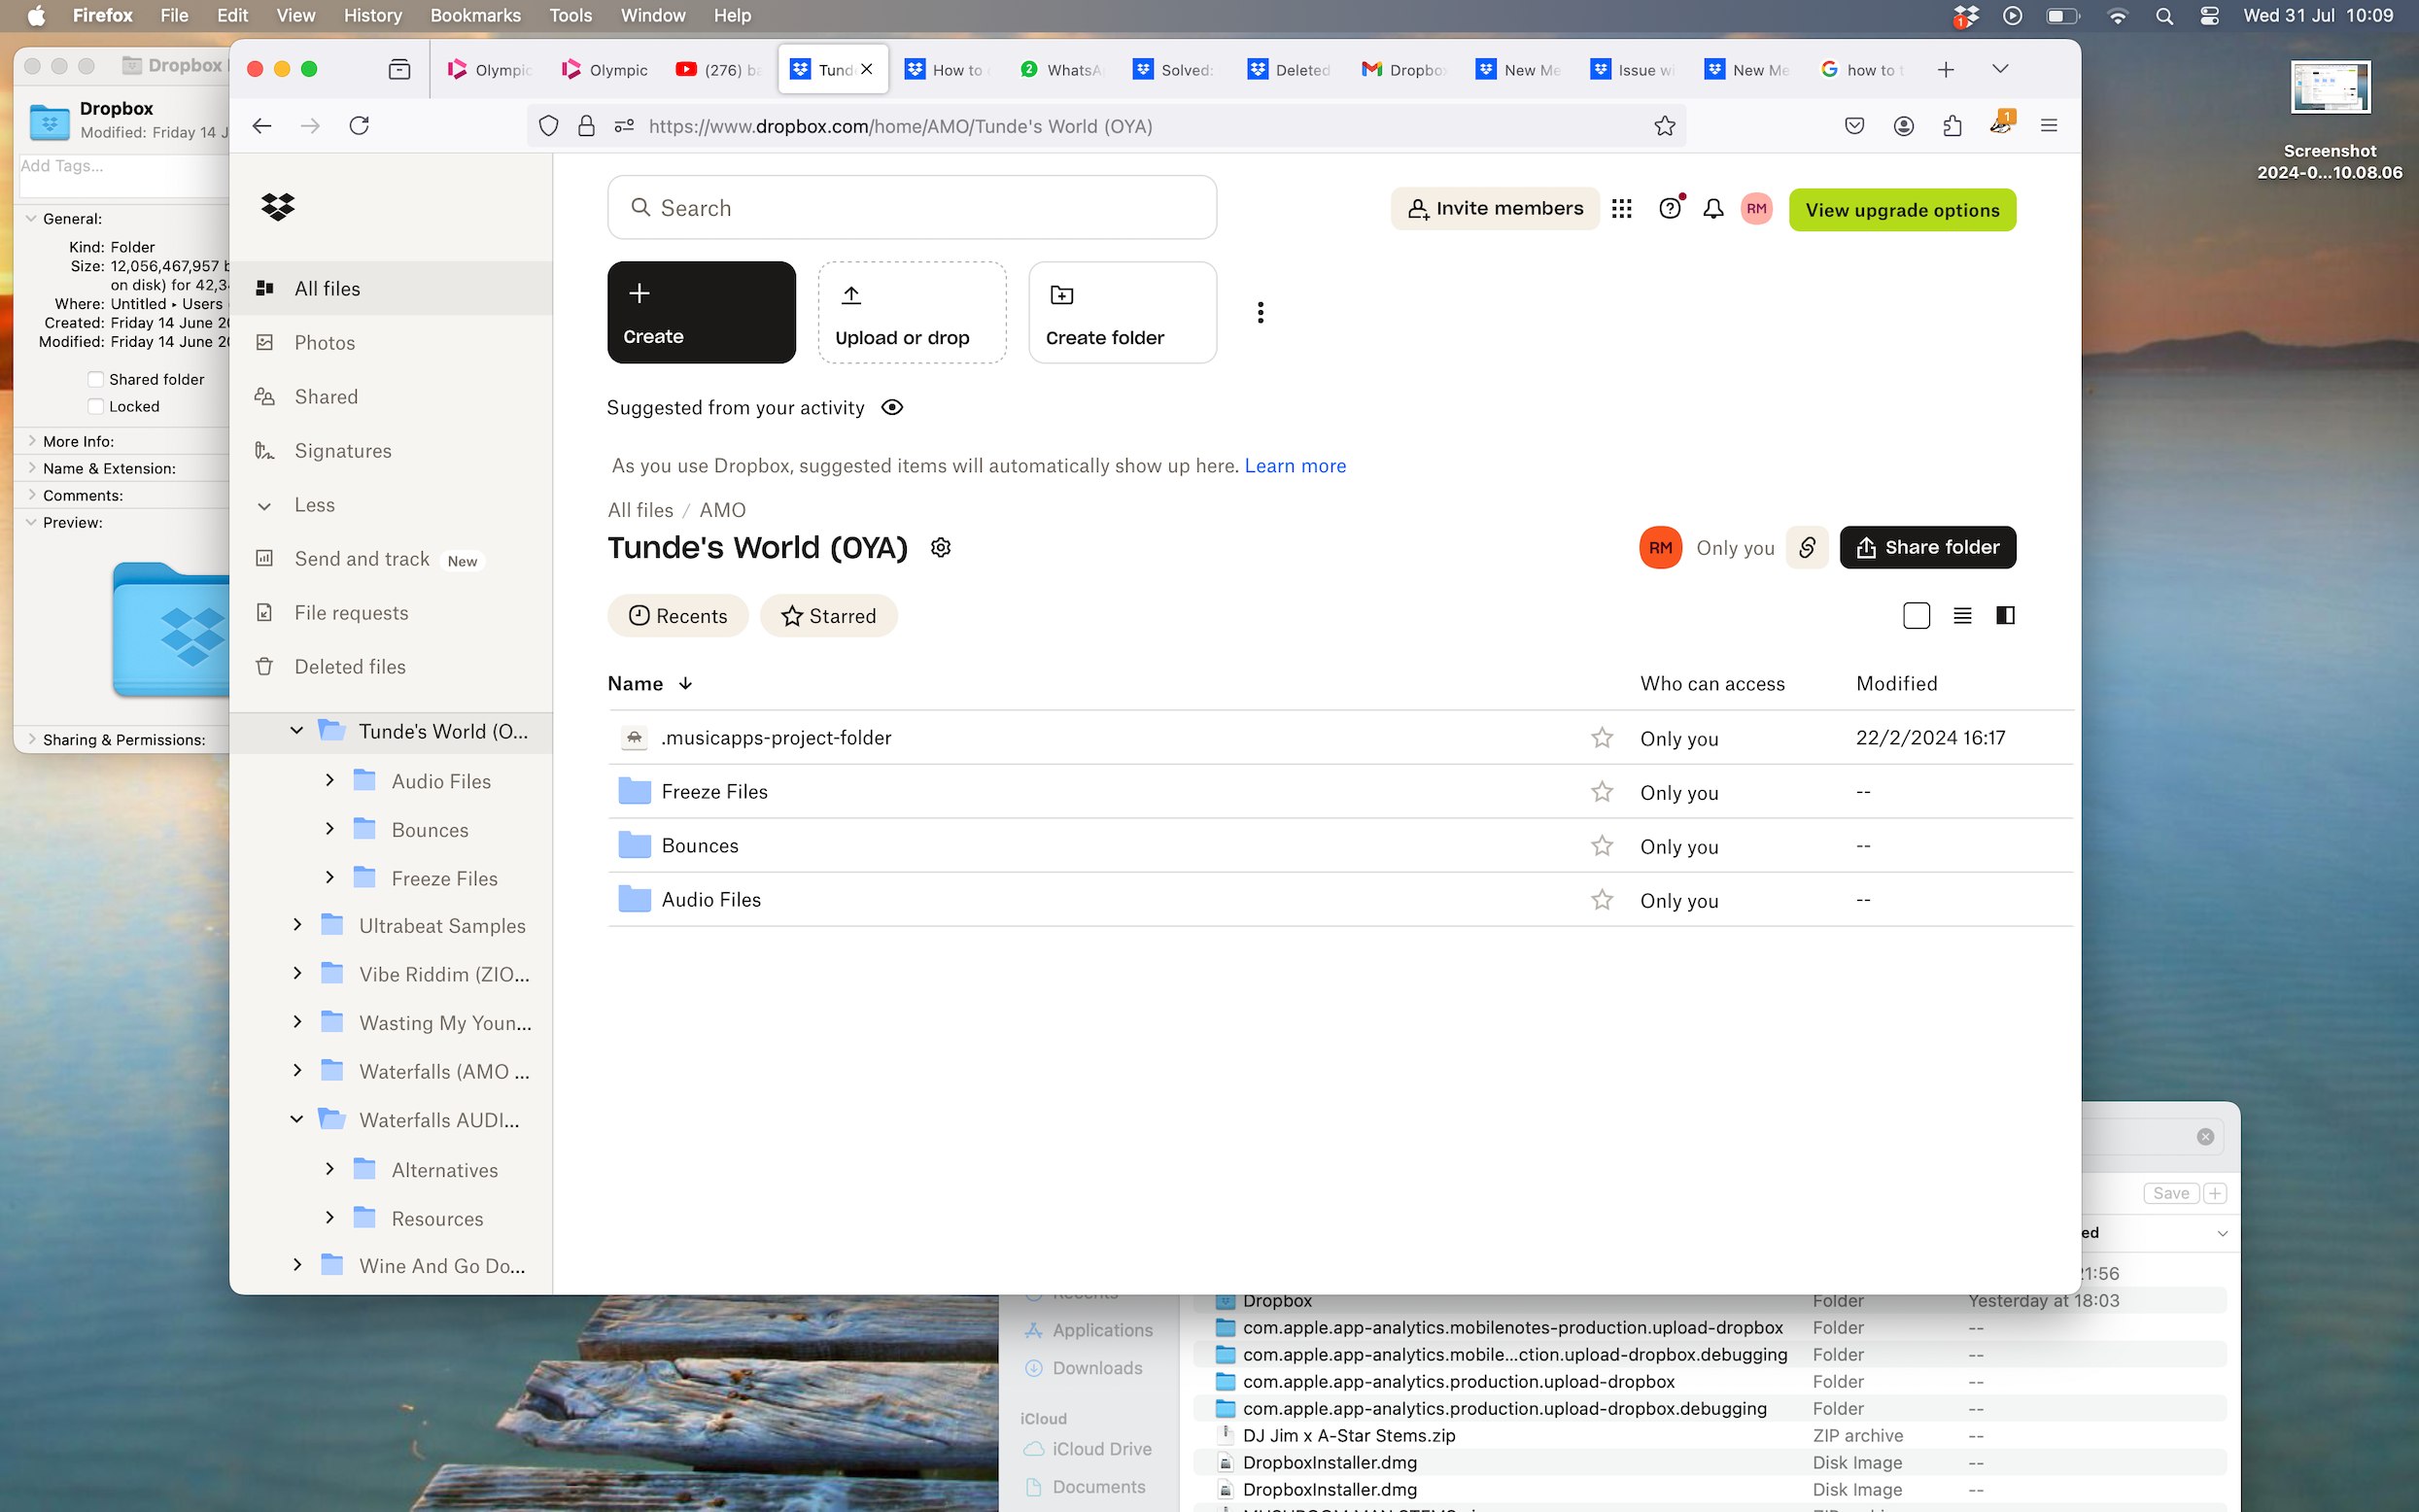Screen dimensions: 2419x1512
Task: Click Upload or drop
Action: (911, 312)
